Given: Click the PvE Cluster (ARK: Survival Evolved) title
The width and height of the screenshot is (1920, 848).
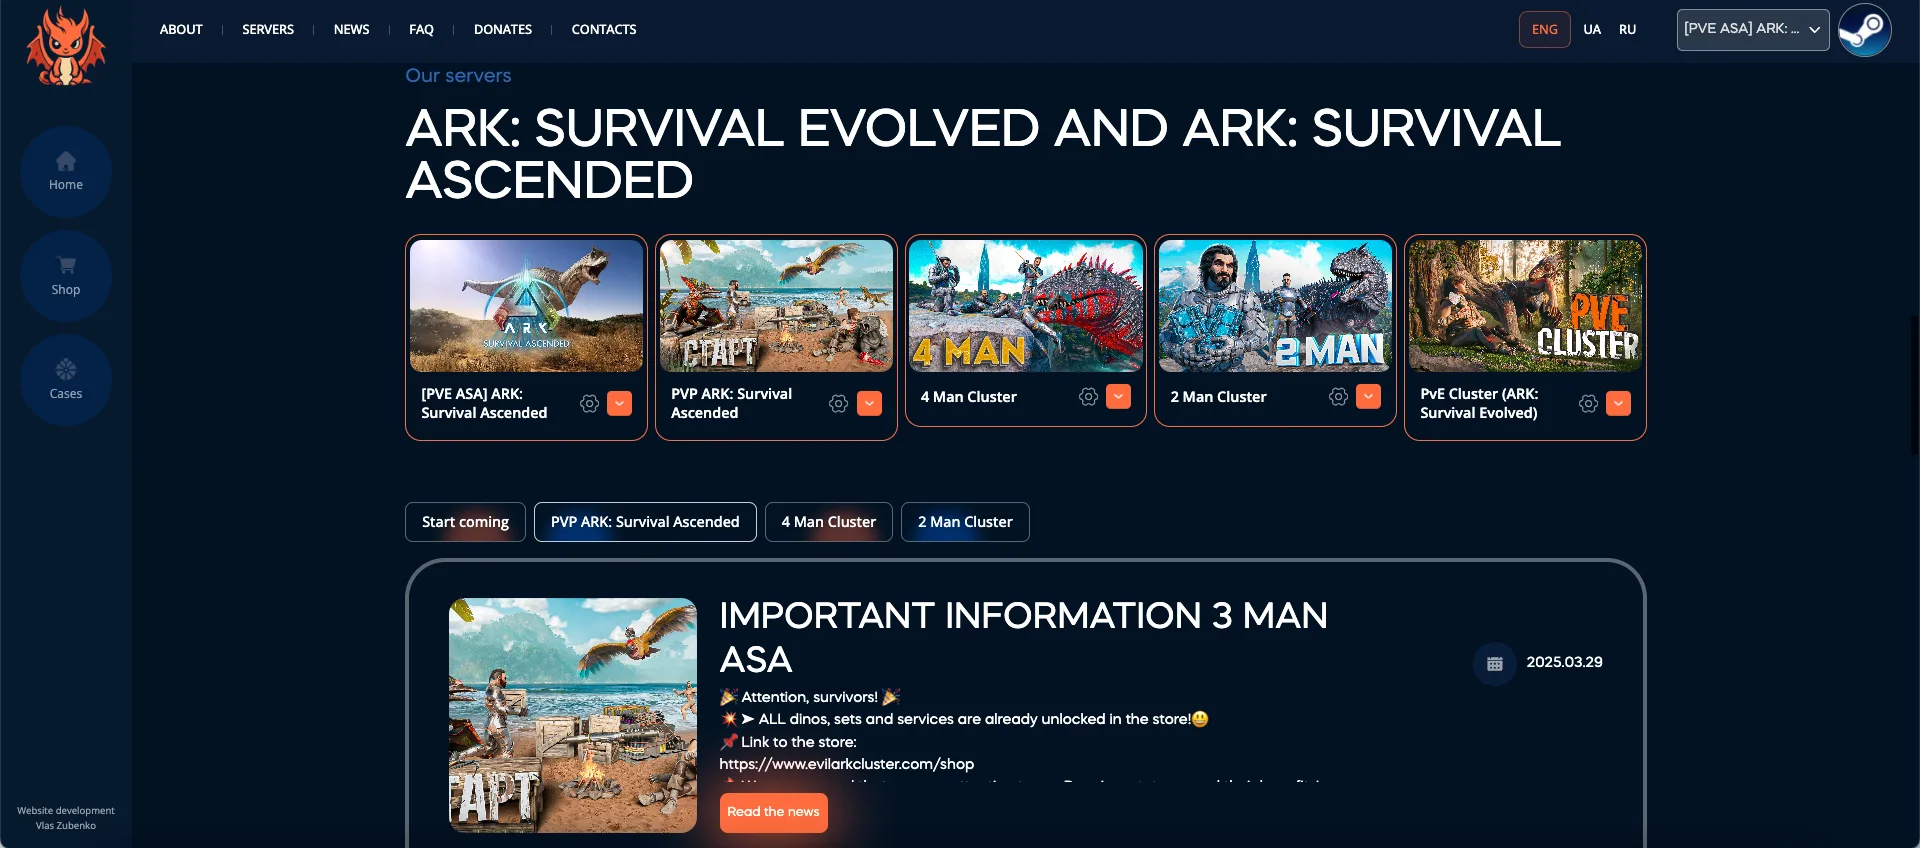Looking at the screenshot, I should 1479,403.
